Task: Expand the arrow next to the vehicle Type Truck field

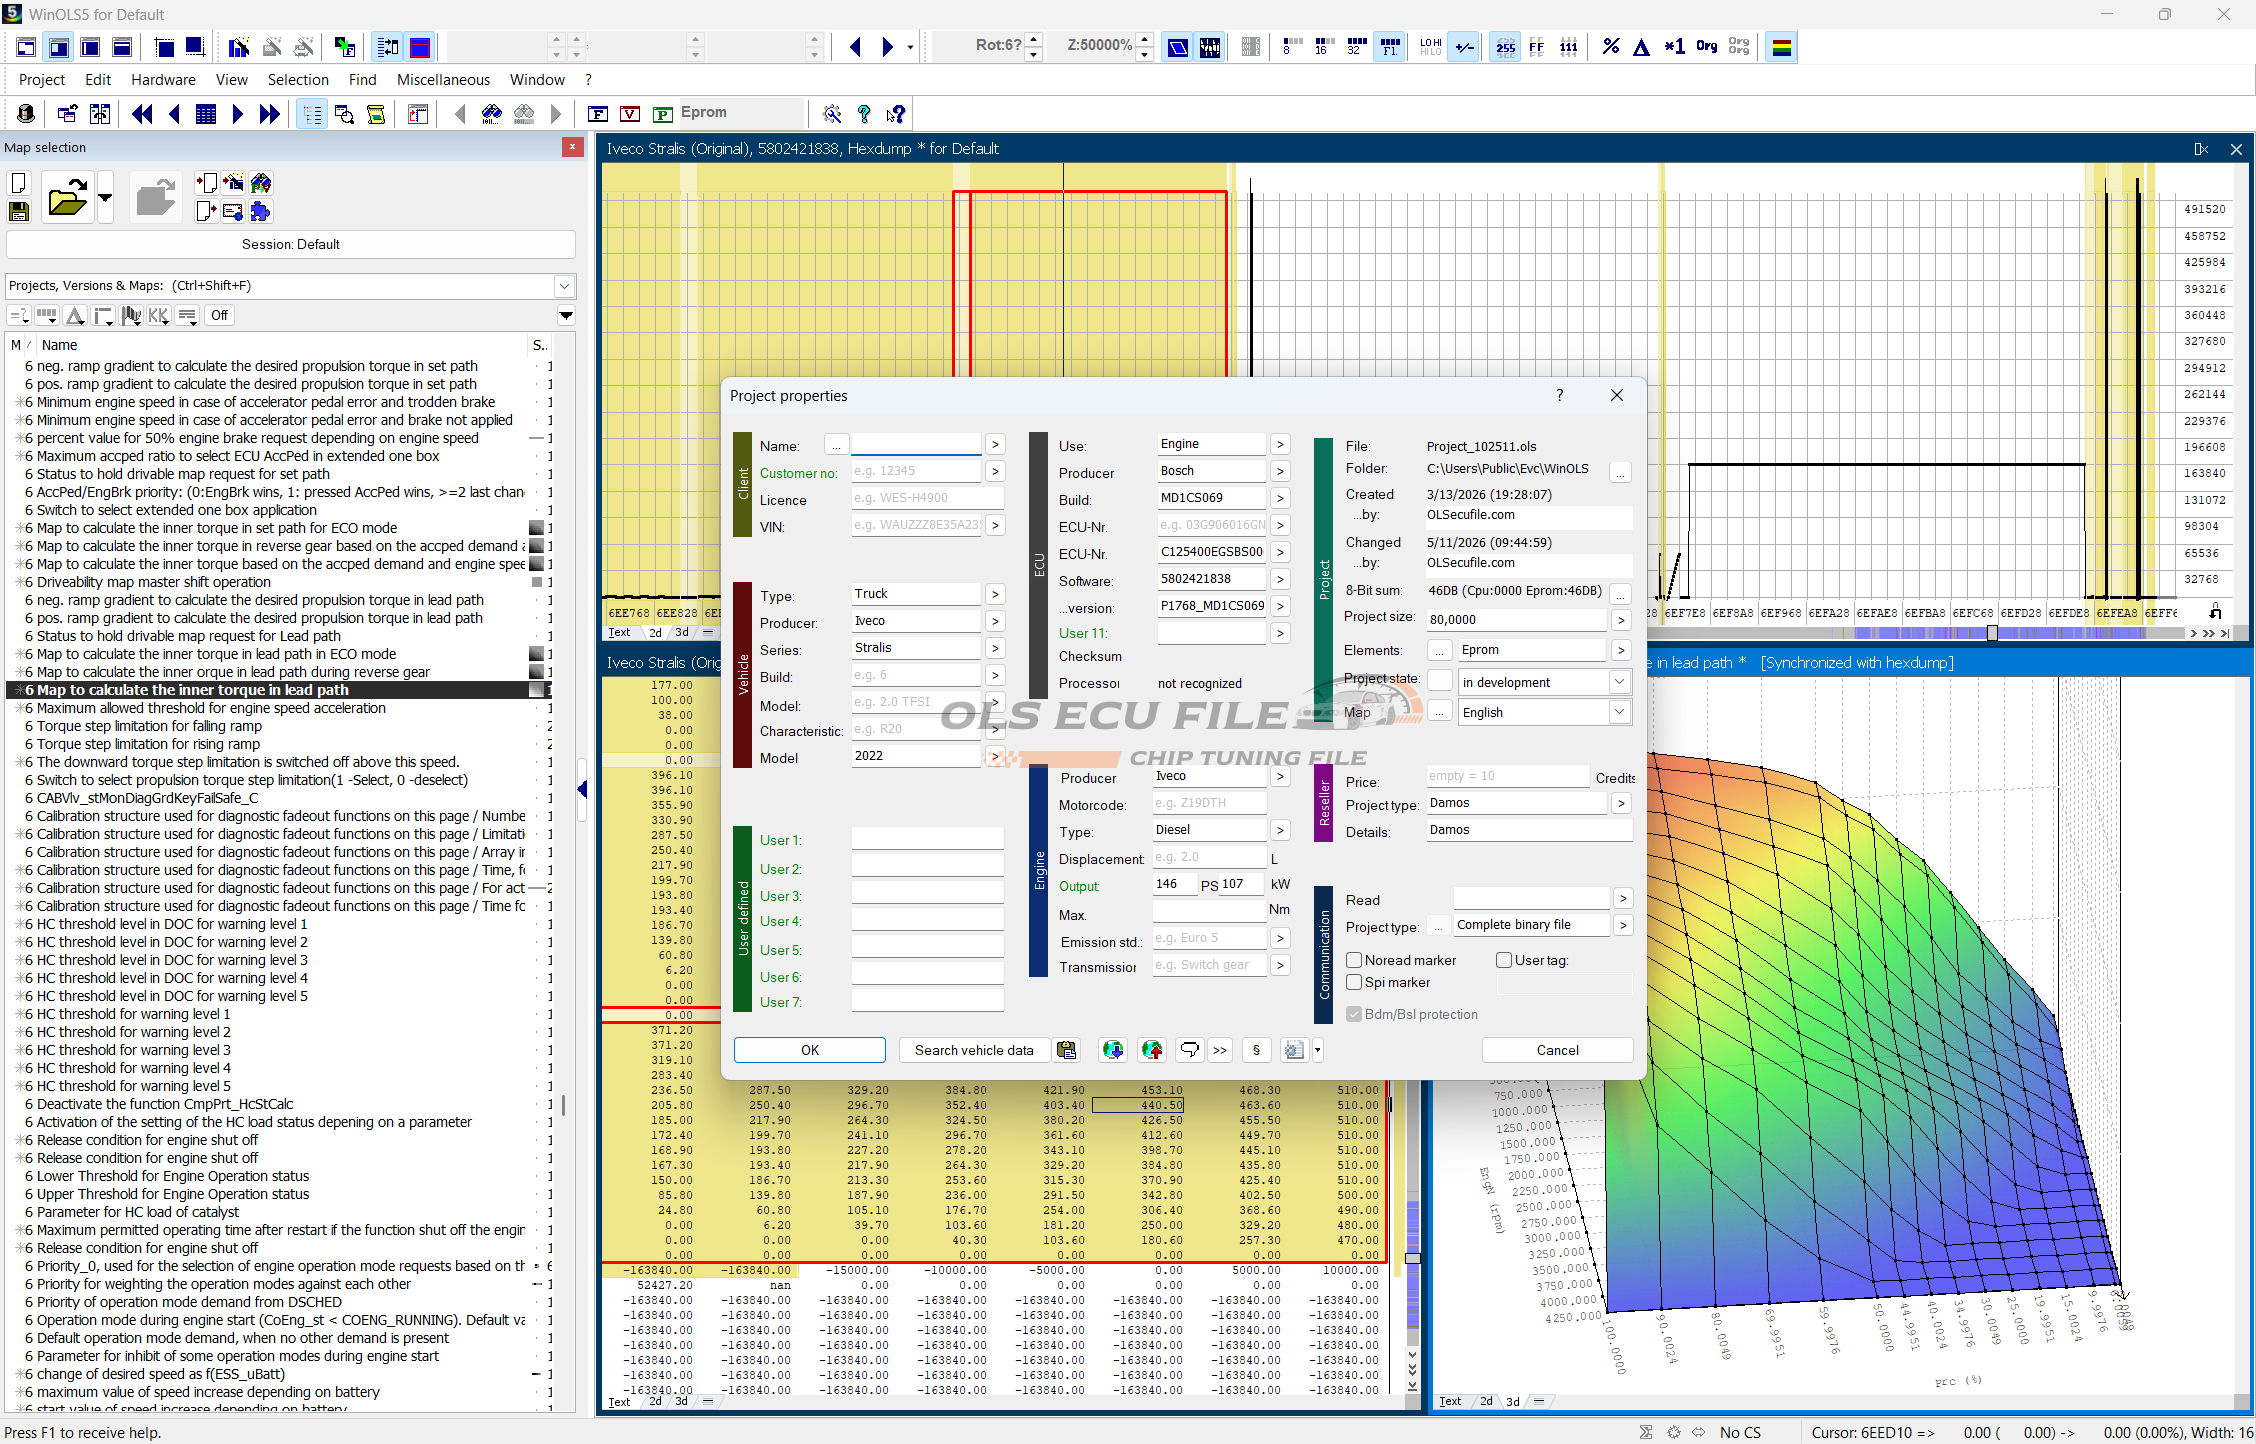Action: 995,594
